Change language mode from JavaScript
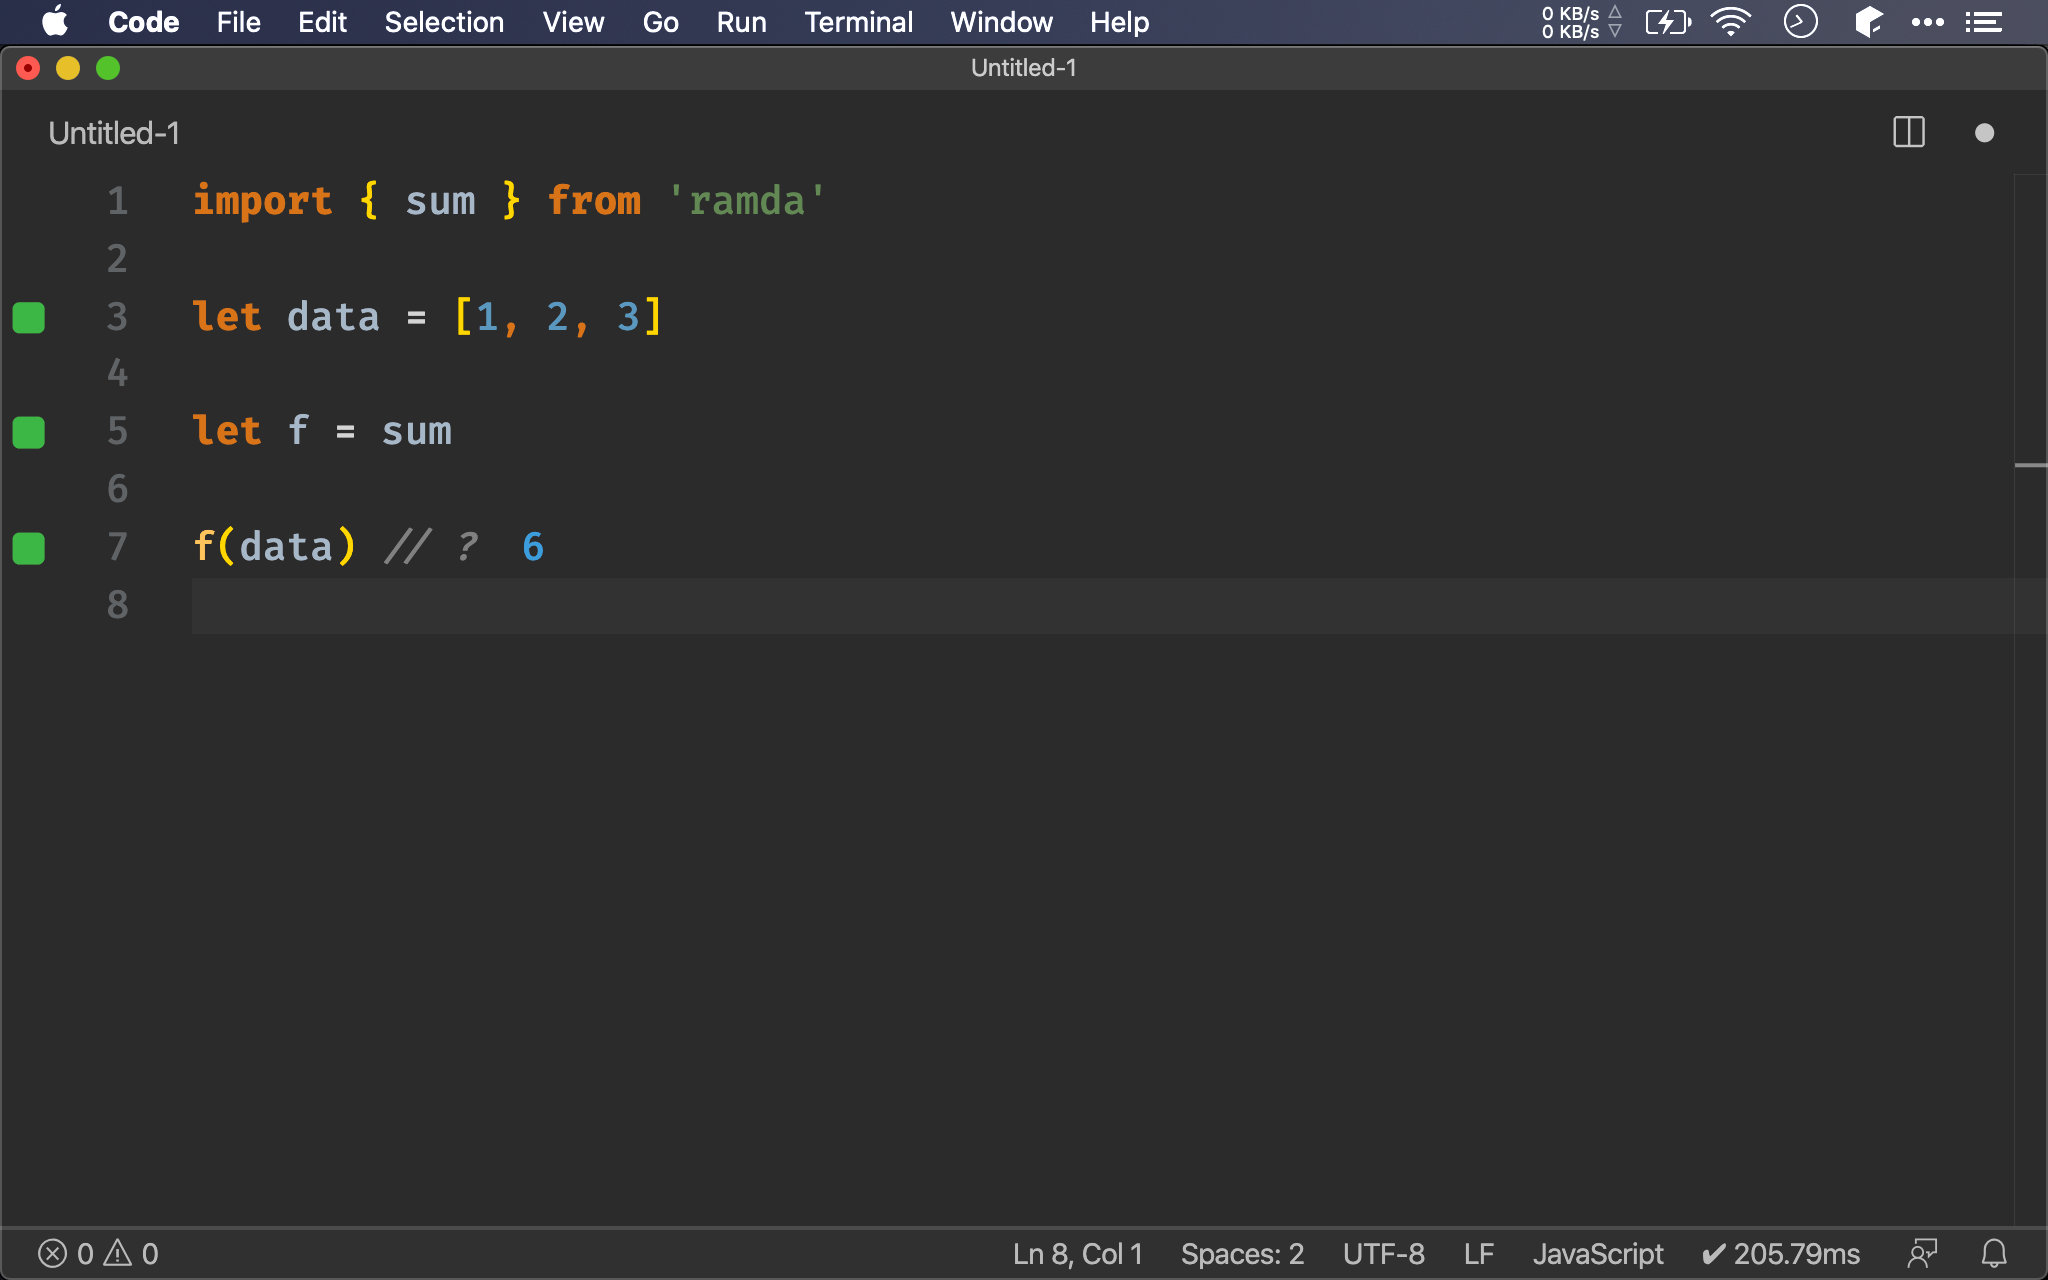2048x1280 pixels. pyautogui.click(x=1598, y=1253)
